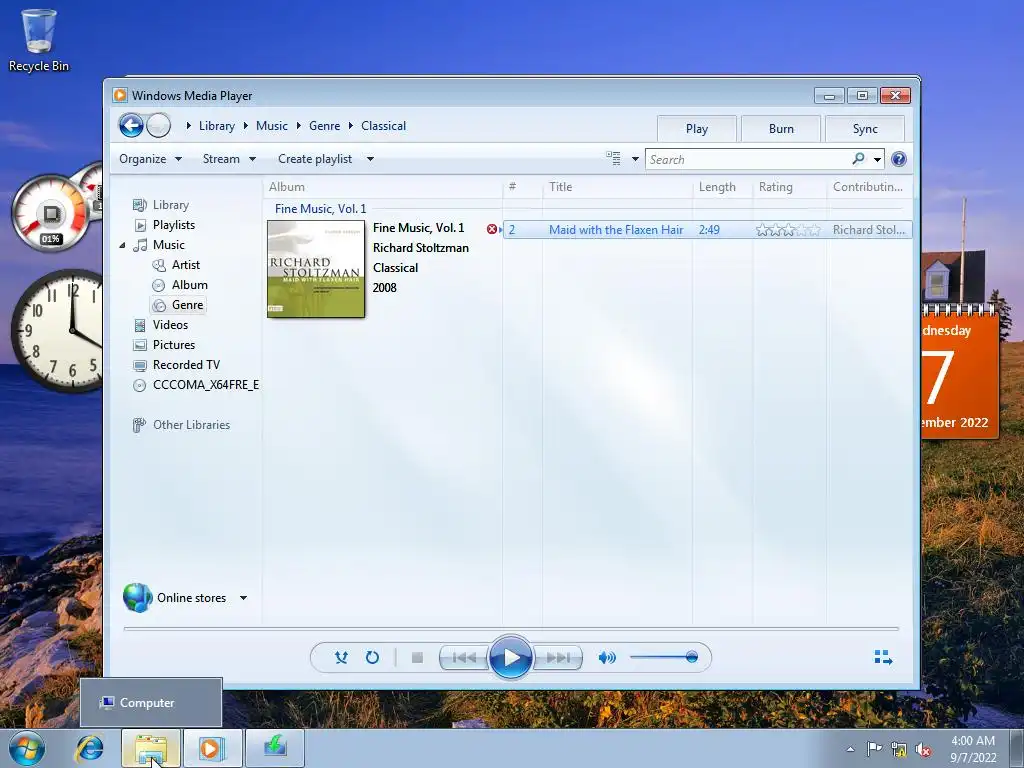
Task: Select Album under Music
Action: pos(189,285)
